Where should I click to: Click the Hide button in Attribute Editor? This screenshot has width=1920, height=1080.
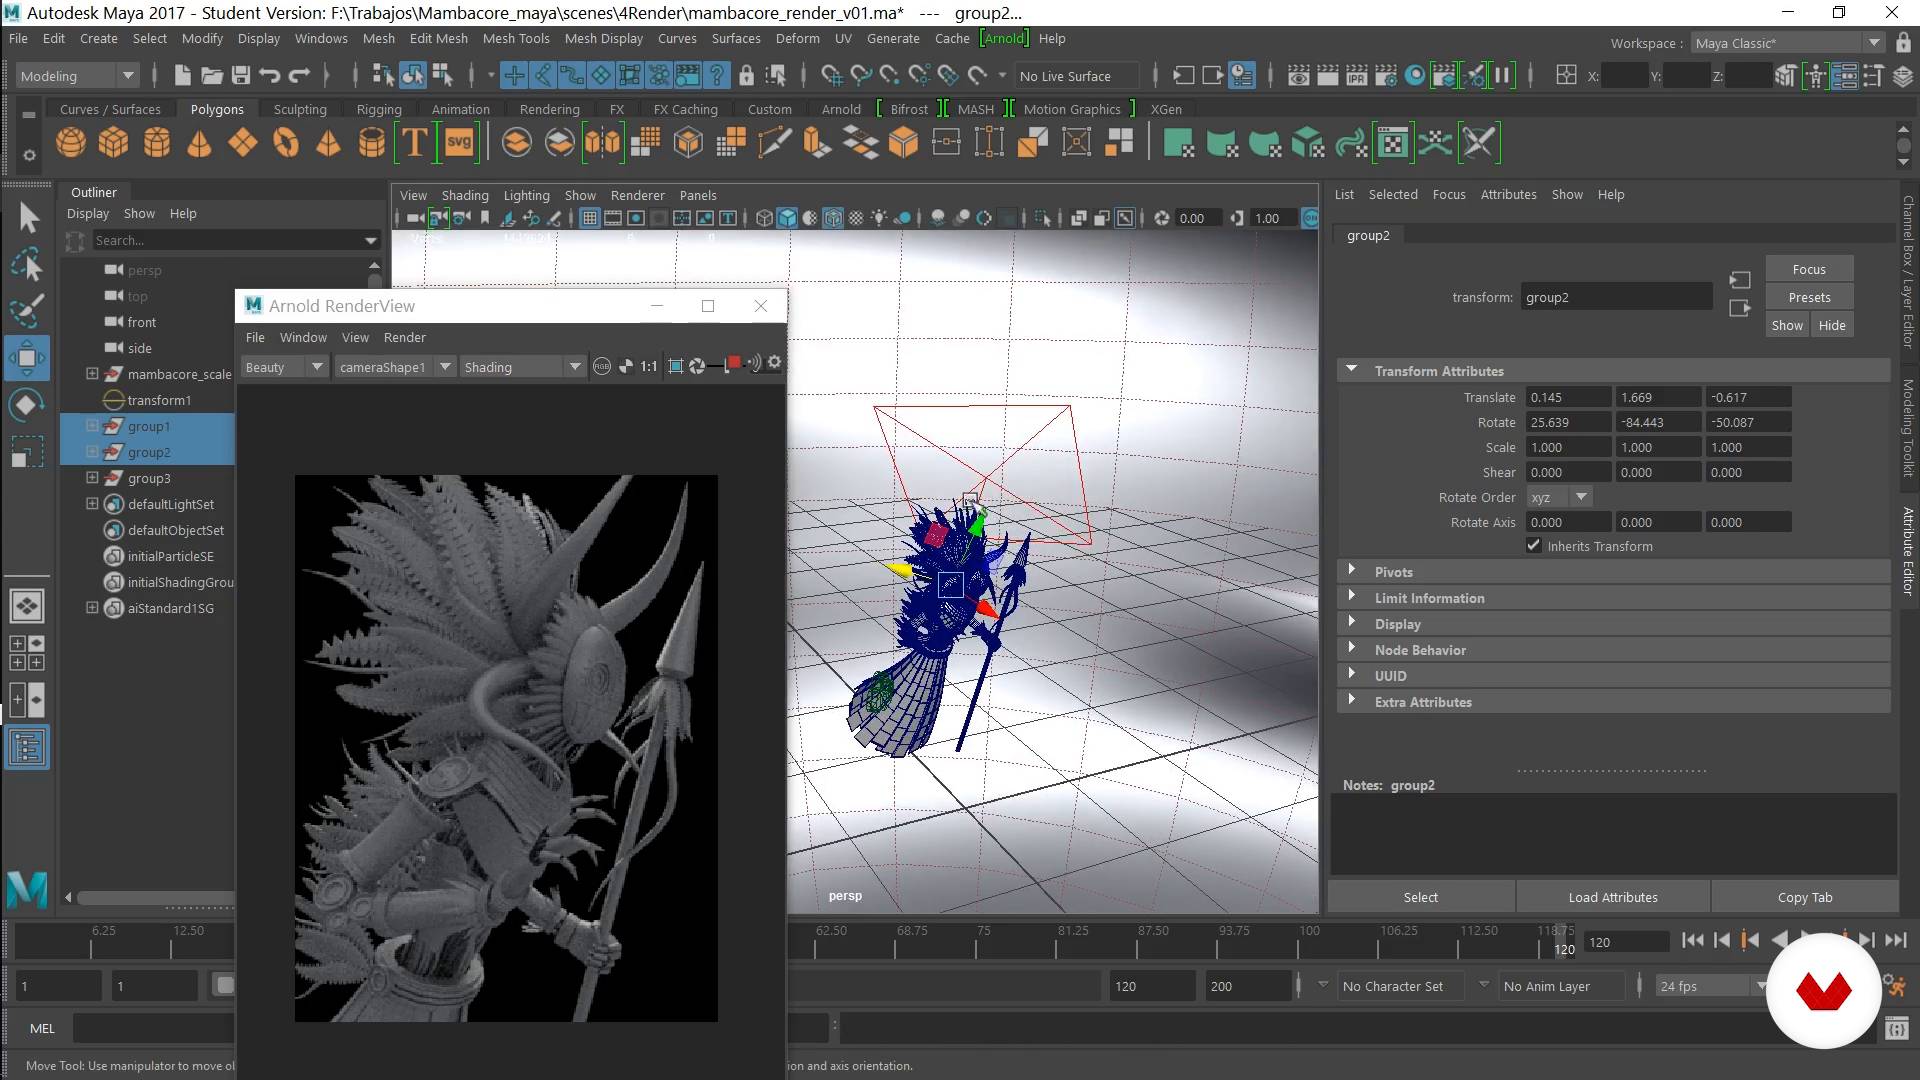click(1831, 325)
